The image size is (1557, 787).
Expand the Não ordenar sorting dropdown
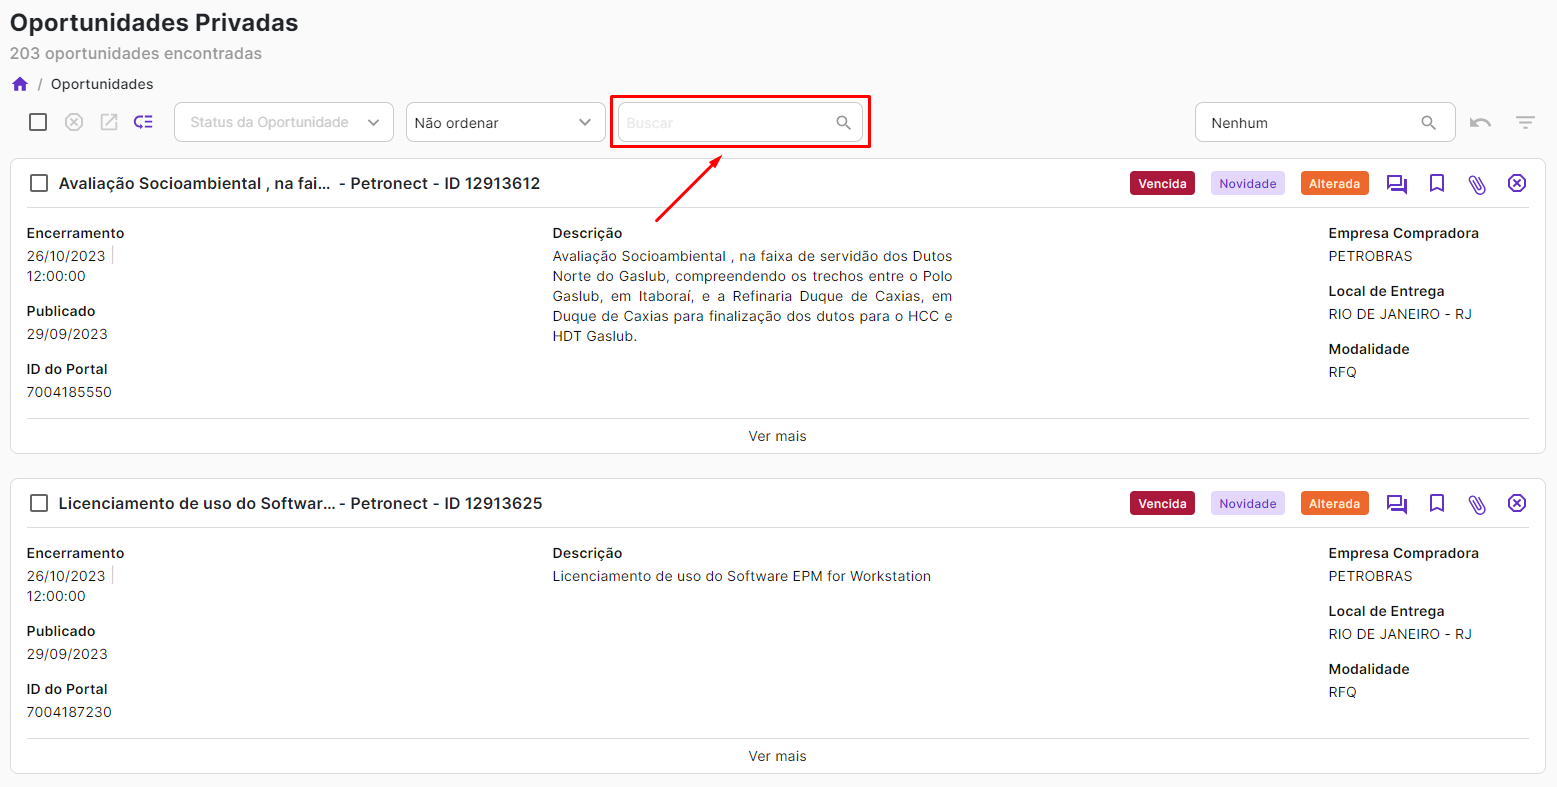[x=505, y=122]
